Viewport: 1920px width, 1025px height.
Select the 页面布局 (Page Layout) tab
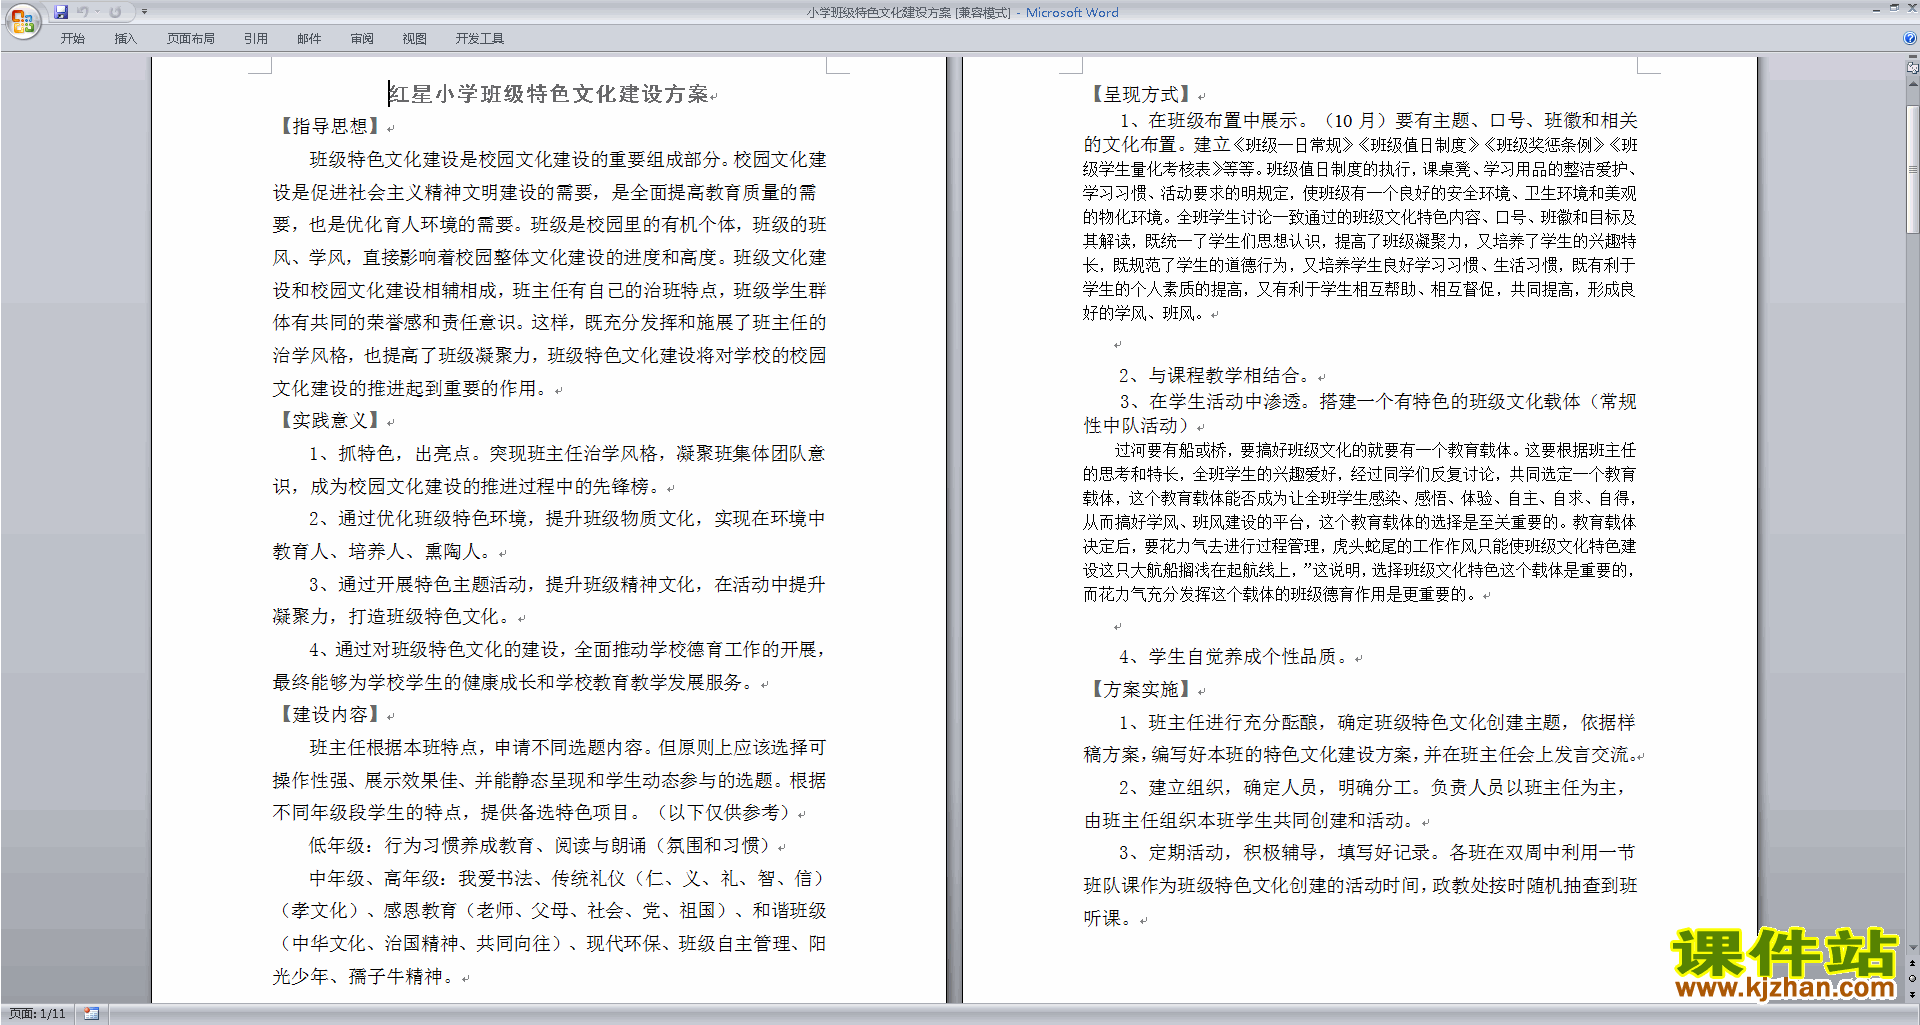191,38
